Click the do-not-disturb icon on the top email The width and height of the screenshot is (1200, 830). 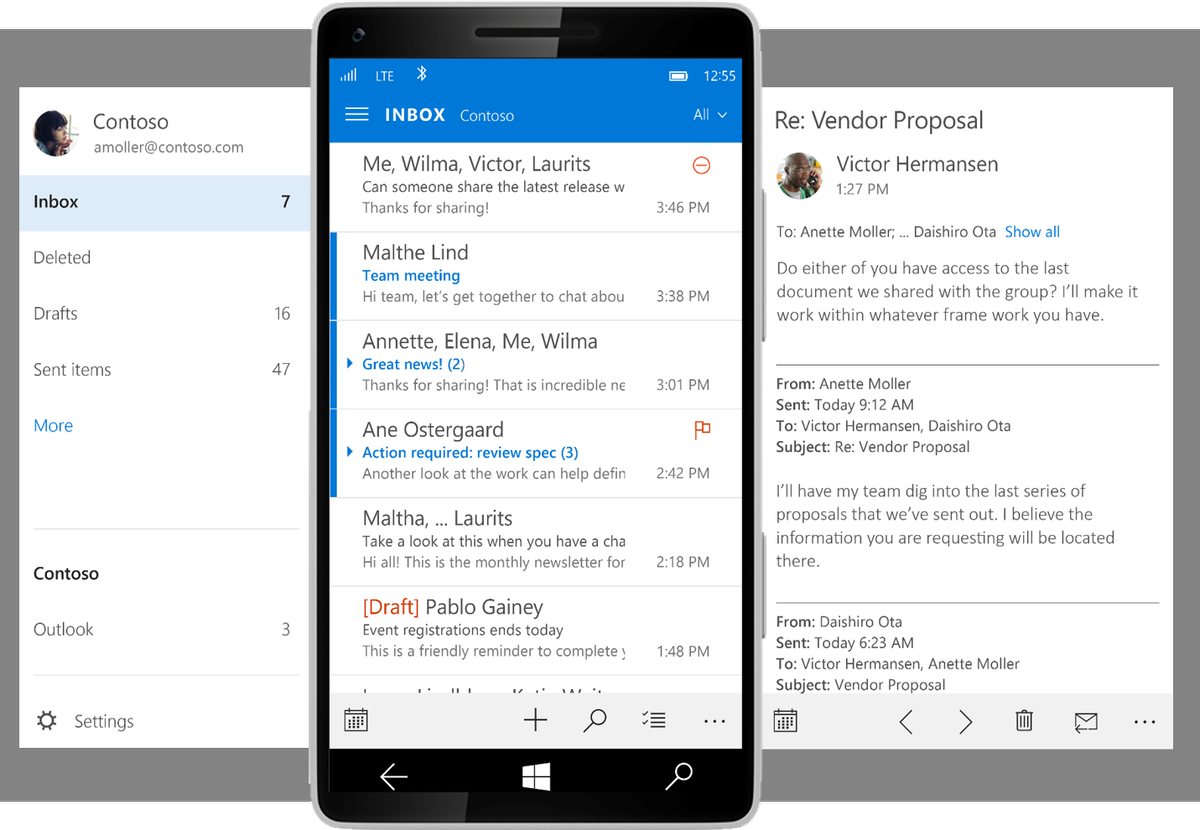click(x=701, y=165)
